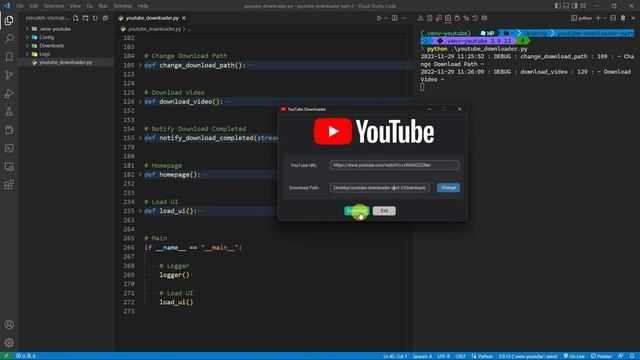
Task: Open the Explorer view in the activity bar
Action: tap(9, 20)
